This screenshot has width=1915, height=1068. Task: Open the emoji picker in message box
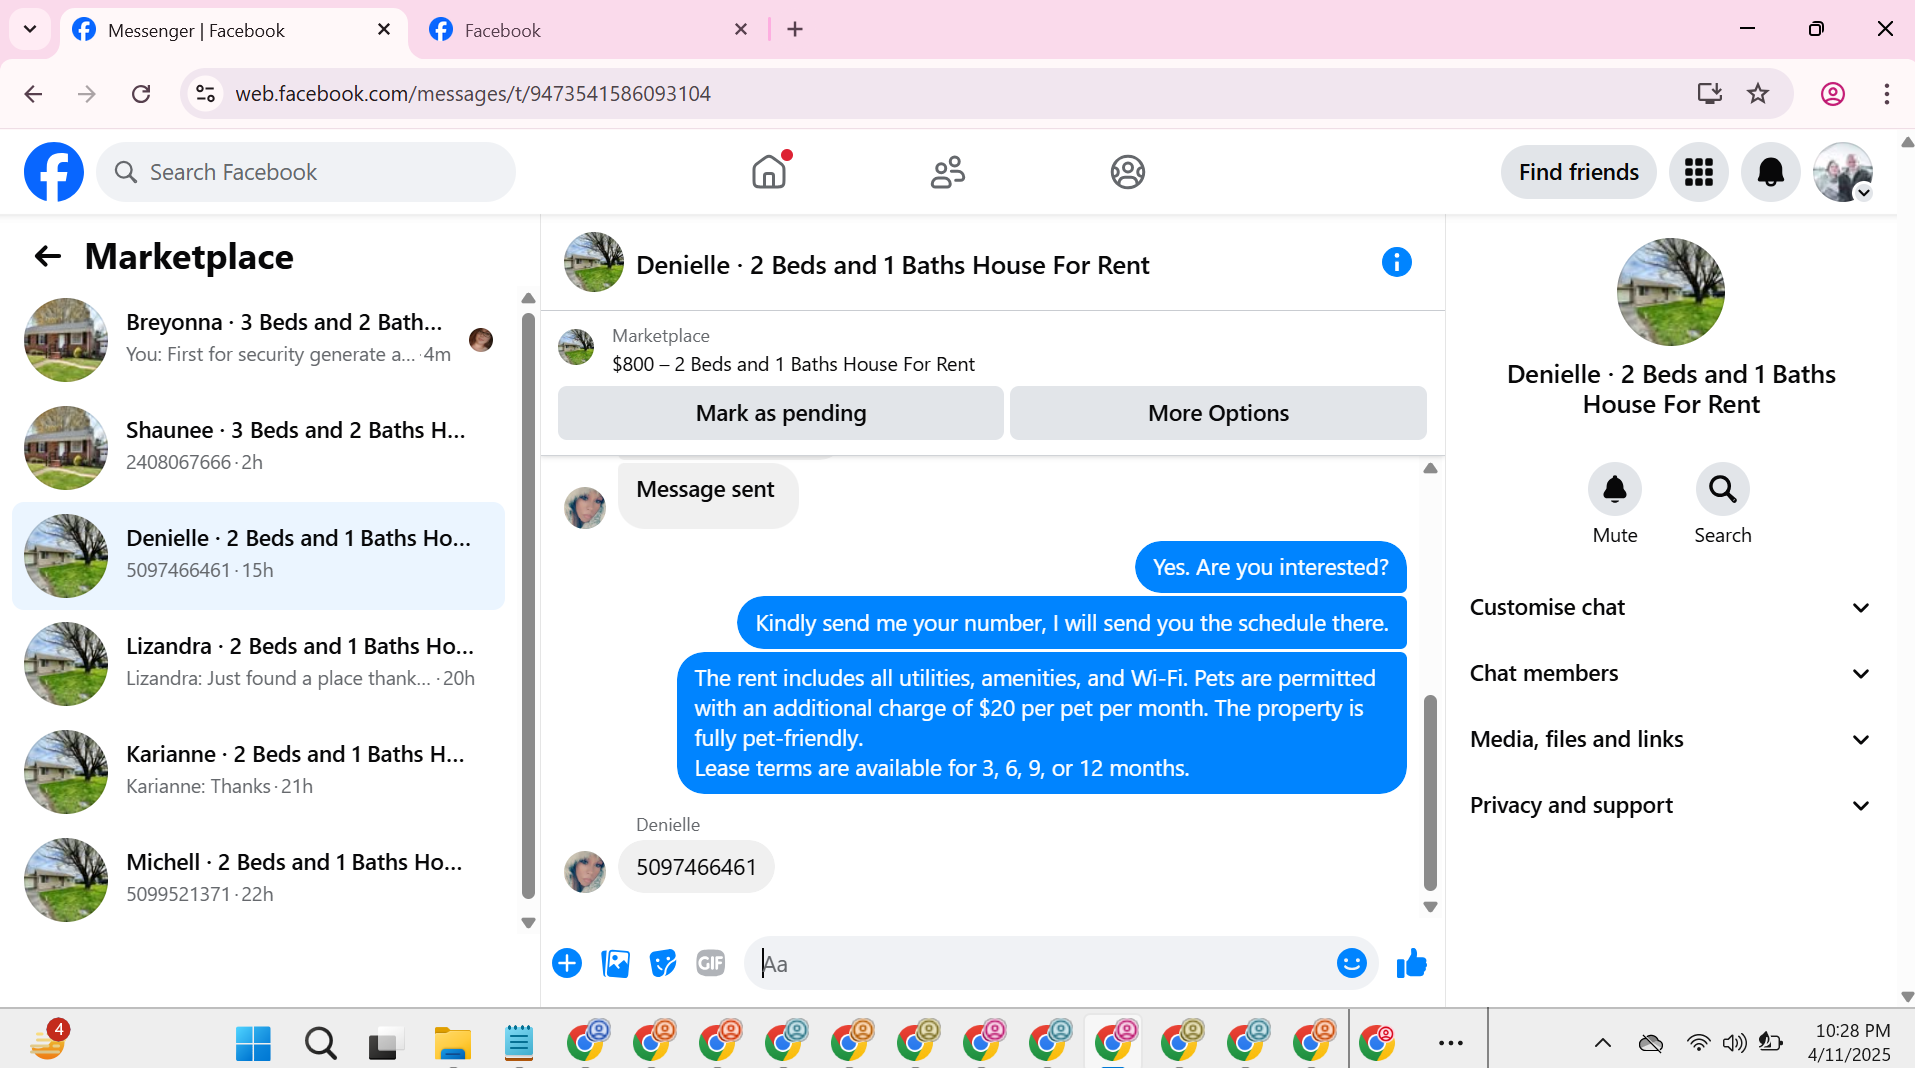(1351, 963)
